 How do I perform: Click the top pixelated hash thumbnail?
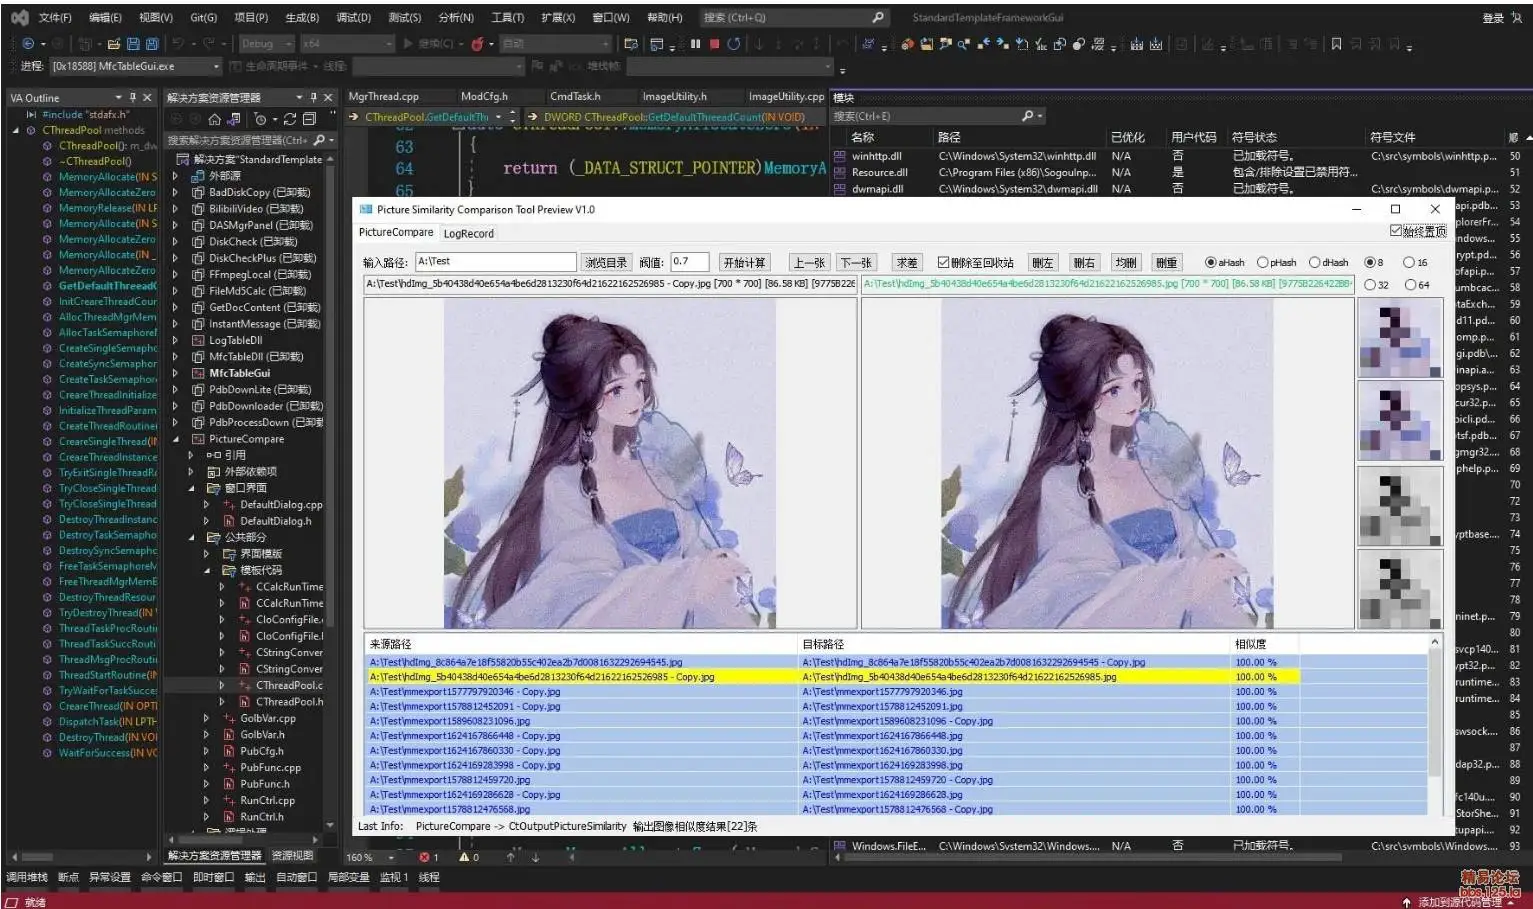1400,336
